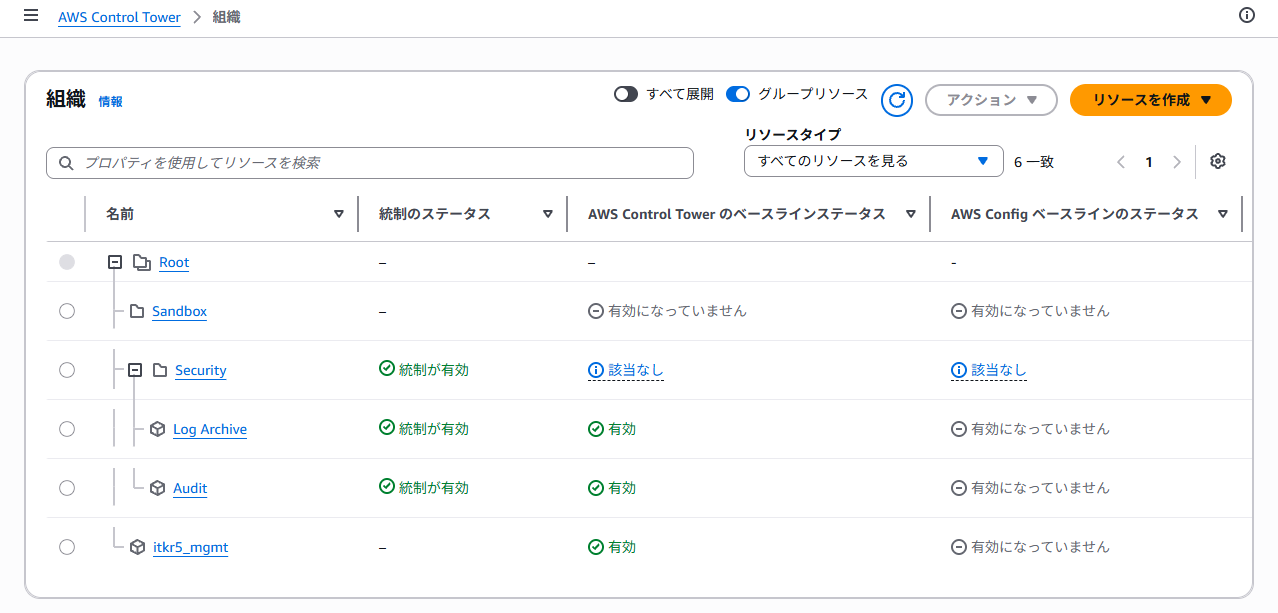The width and height of the screenshot is (1278, 613).
Task: Collapse the Root tree node
Action: tap(115, 262)
